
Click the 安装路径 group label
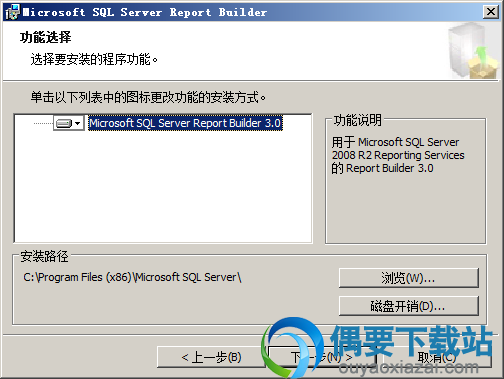coord(44,256)
